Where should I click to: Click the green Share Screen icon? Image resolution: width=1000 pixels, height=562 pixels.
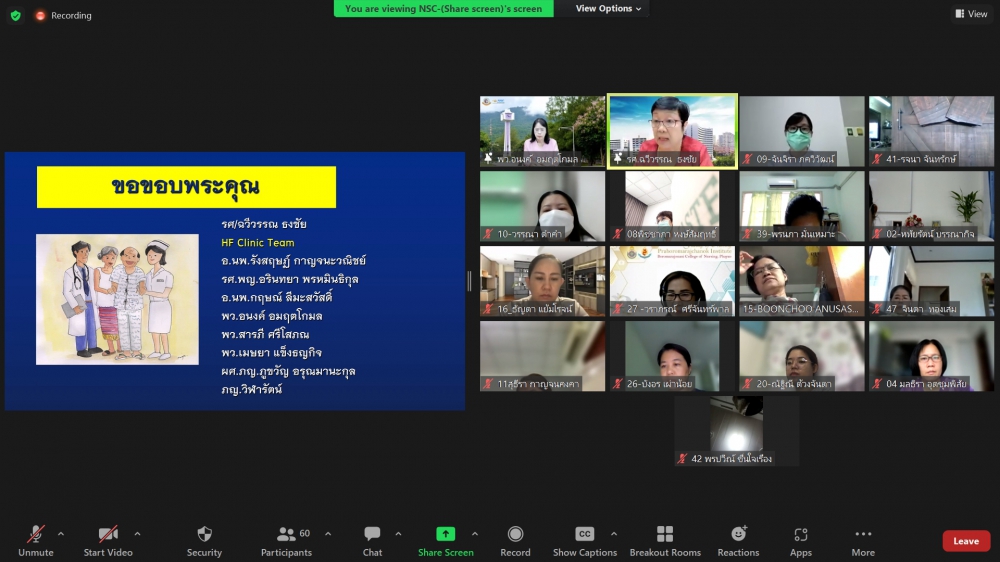click(446, 535)
